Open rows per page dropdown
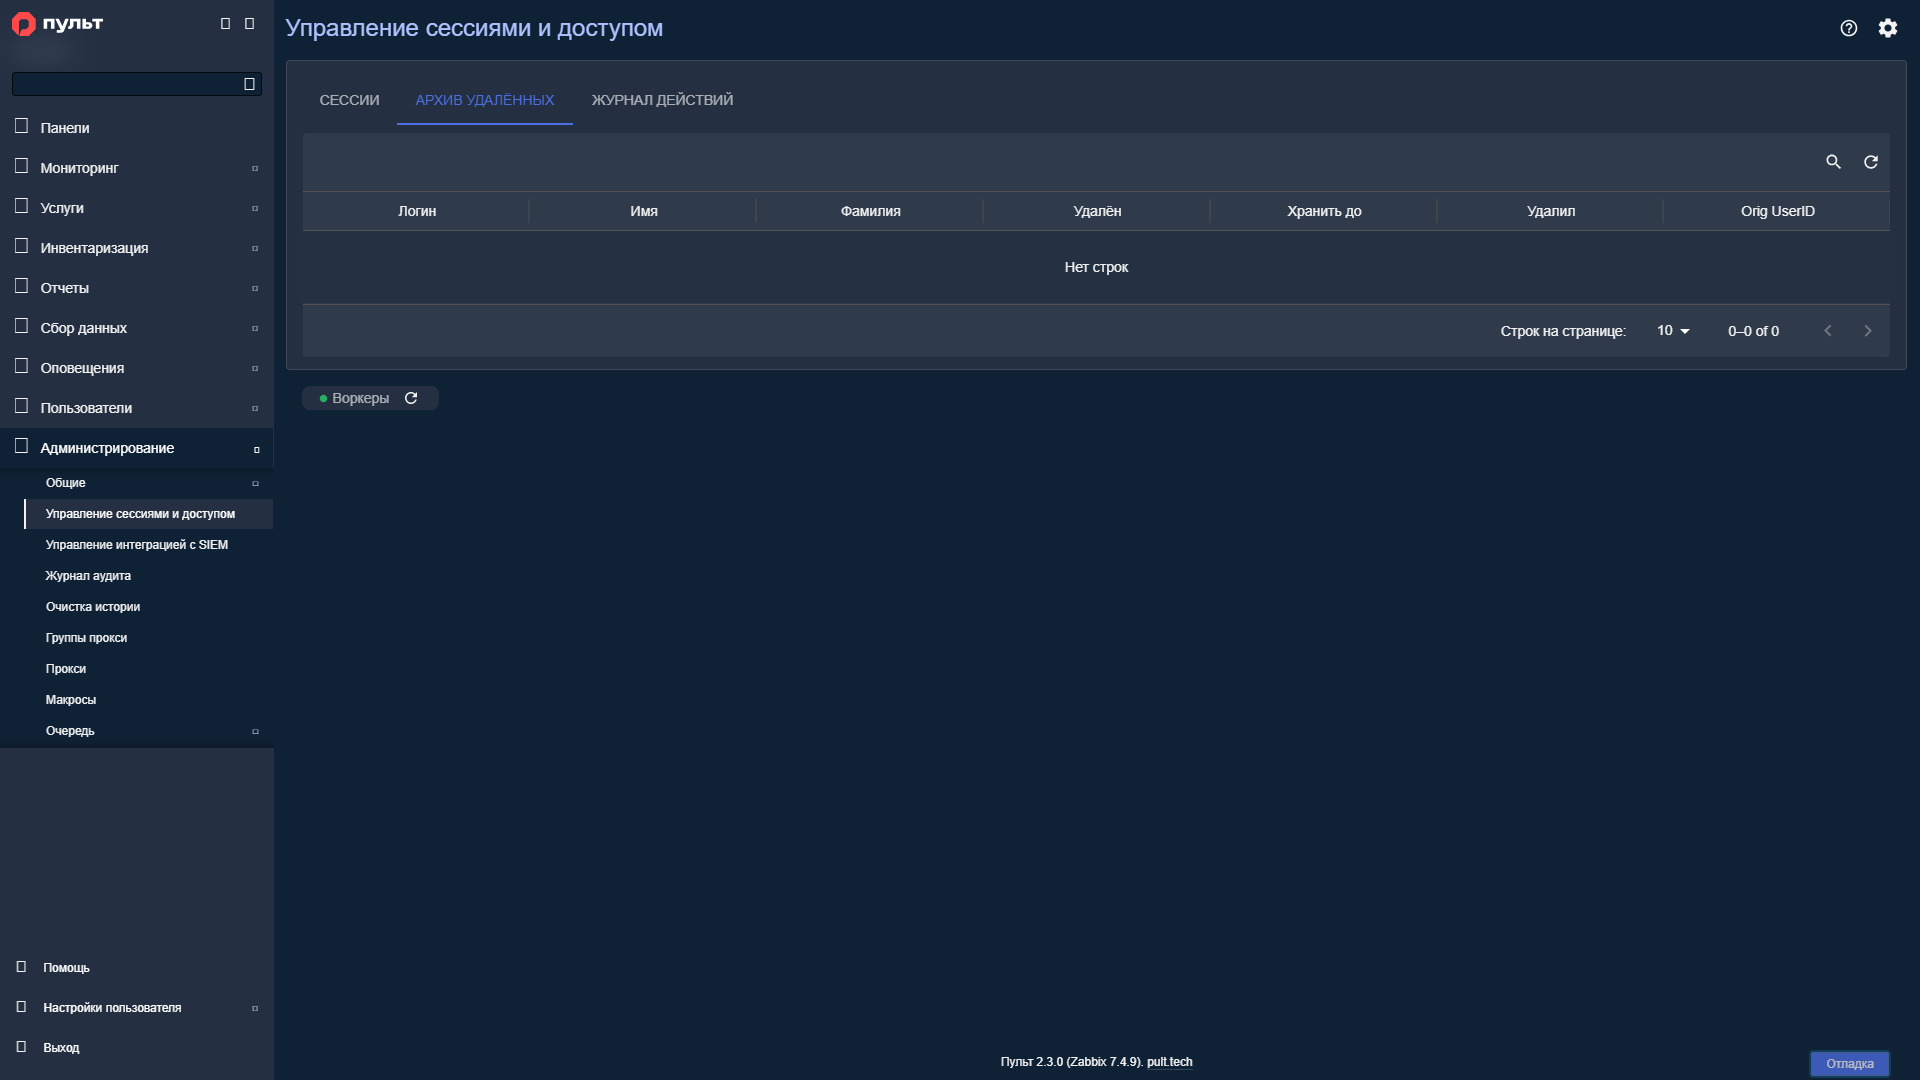Viewport: 1920px width, 1080px height. coord(1673,331)
